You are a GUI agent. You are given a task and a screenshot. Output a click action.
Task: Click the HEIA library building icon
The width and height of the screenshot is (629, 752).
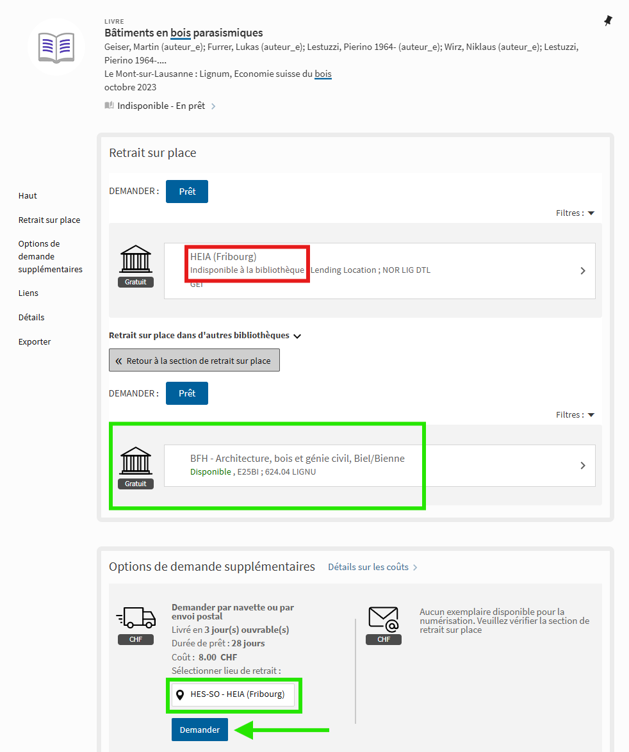pyautogui.click(x=136, y=258)
